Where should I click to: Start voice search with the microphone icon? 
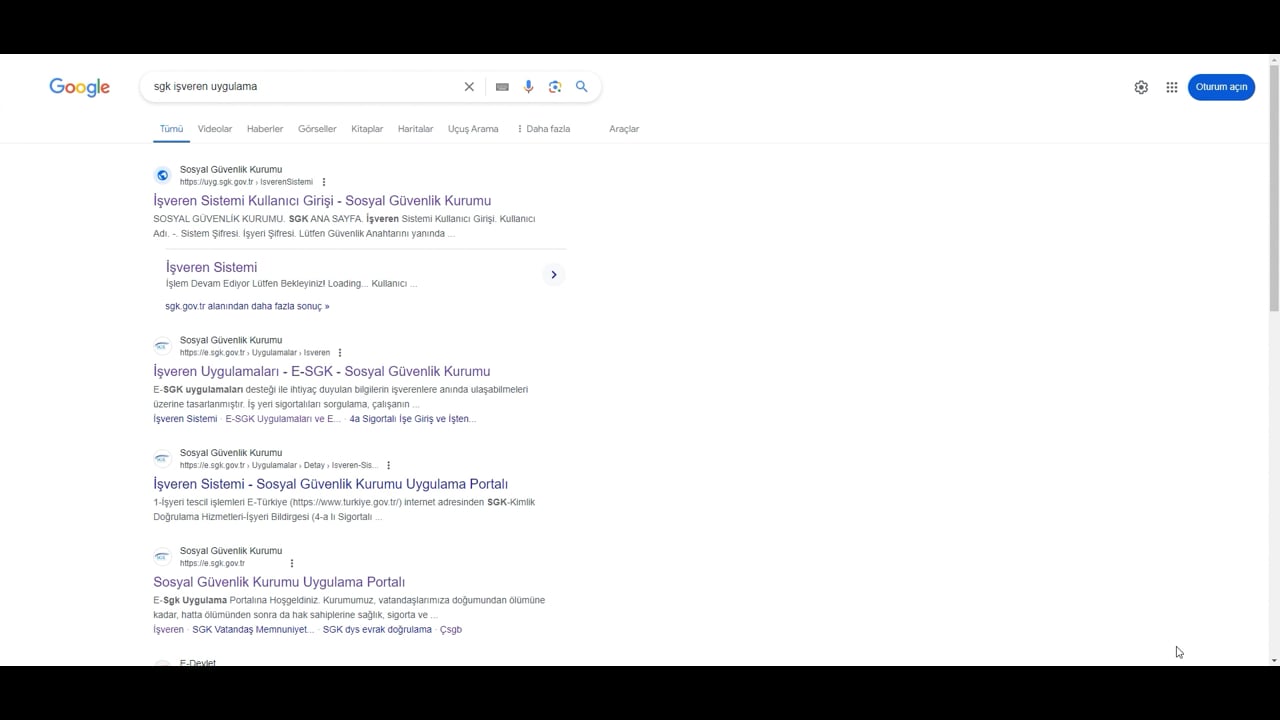click(529, 87)
